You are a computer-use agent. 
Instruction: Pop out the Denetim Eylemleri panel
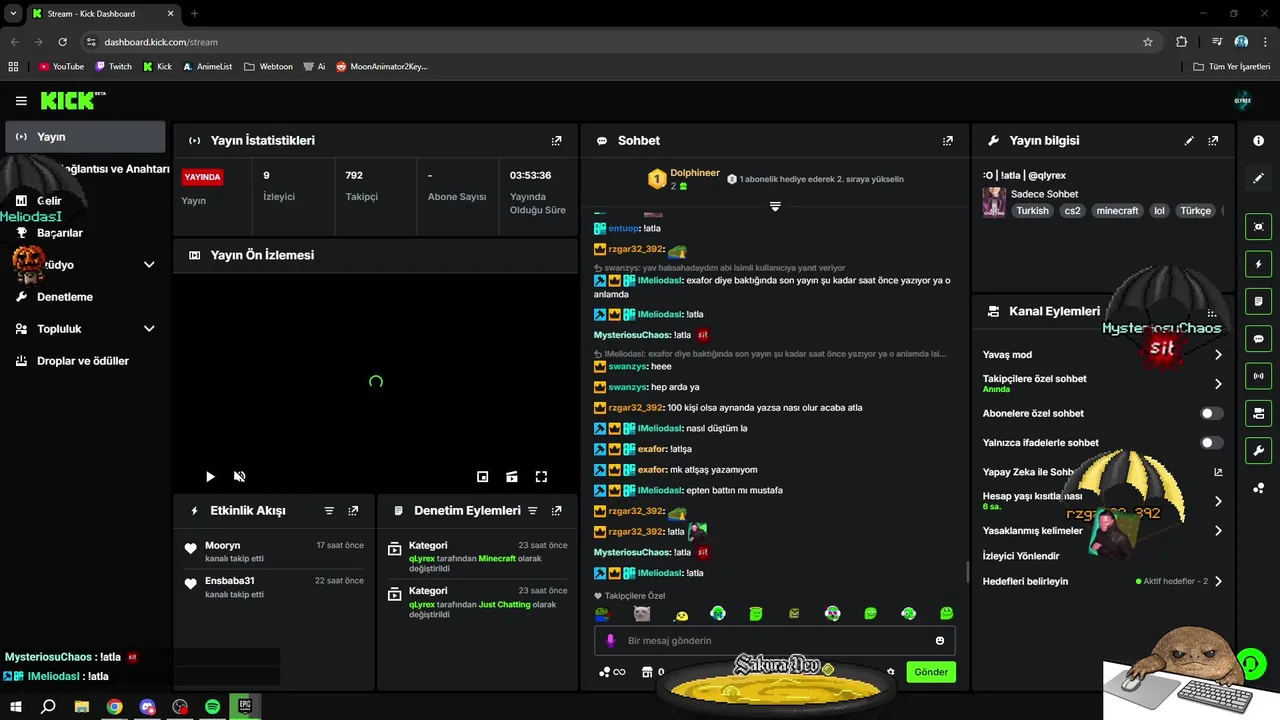(557, 511)
